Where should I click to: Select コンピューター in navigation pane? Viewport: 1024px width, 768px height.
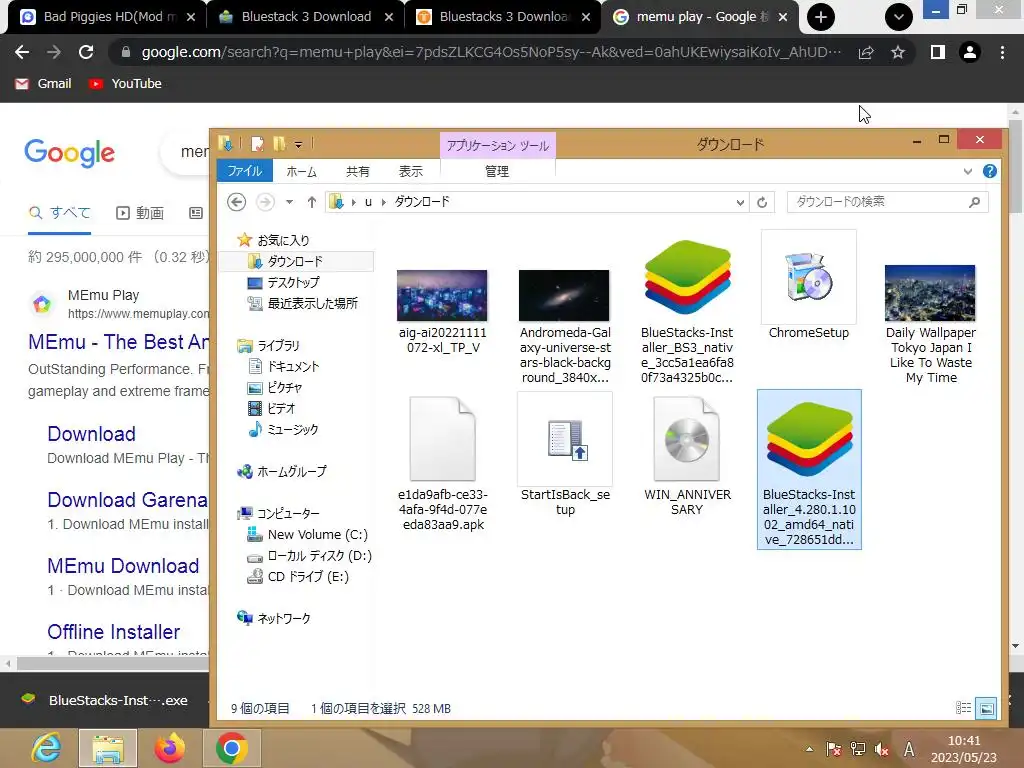[288, 513]
